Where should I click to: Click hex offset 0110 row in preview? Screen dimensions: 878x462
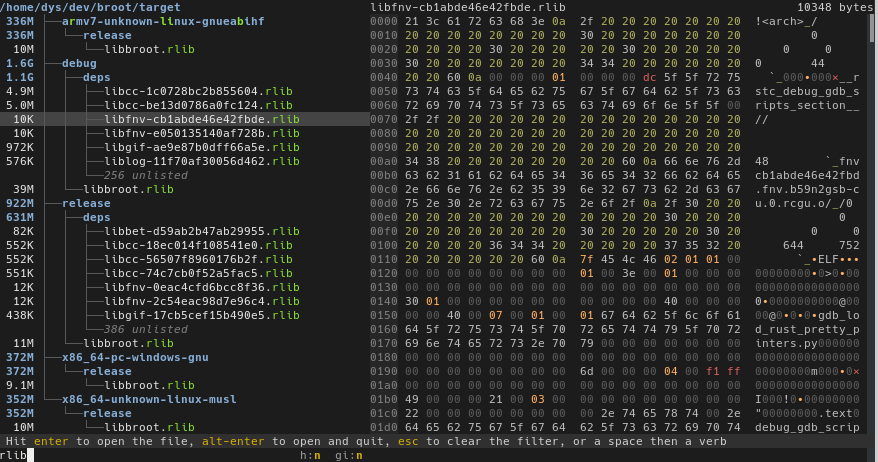coord(384,259)
